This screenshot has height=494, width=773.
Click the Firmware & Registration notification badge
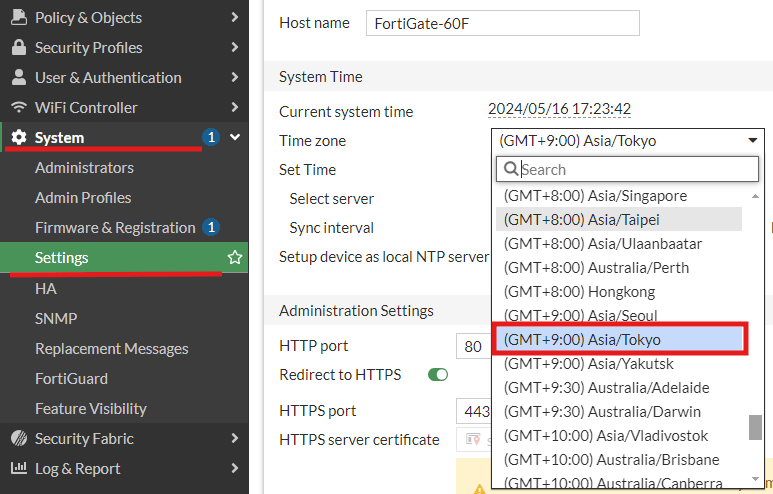click(x=211, y=227)
